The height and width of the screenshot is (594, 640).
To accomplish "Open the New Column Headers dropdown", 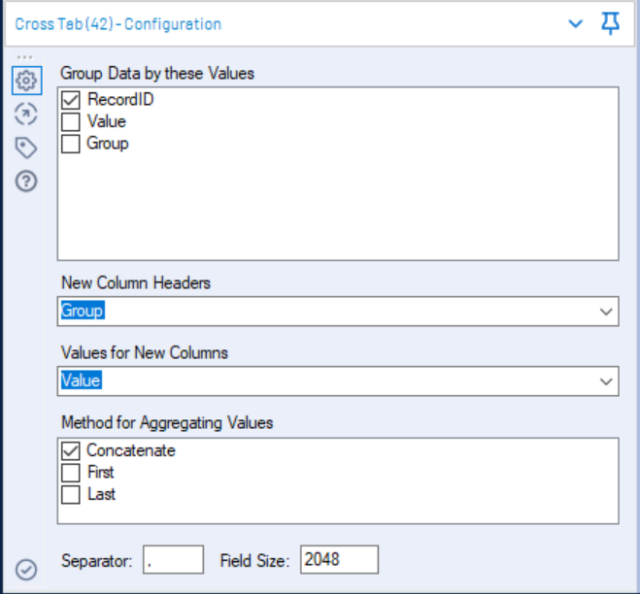I will click(338, 311).
